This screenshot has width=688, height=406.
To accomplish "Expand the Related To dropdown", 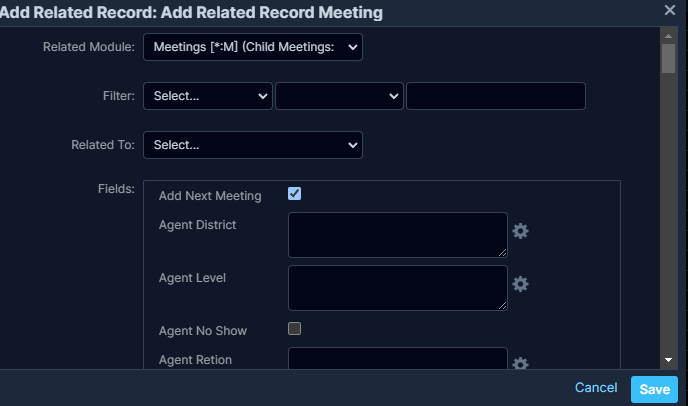I will pyautogui.click(x=253, y=145).
